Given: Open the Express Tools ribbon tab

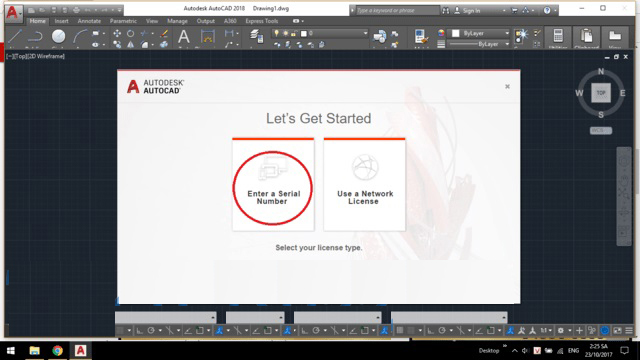Looking at the screenshot, I should [x=262, y=21].
